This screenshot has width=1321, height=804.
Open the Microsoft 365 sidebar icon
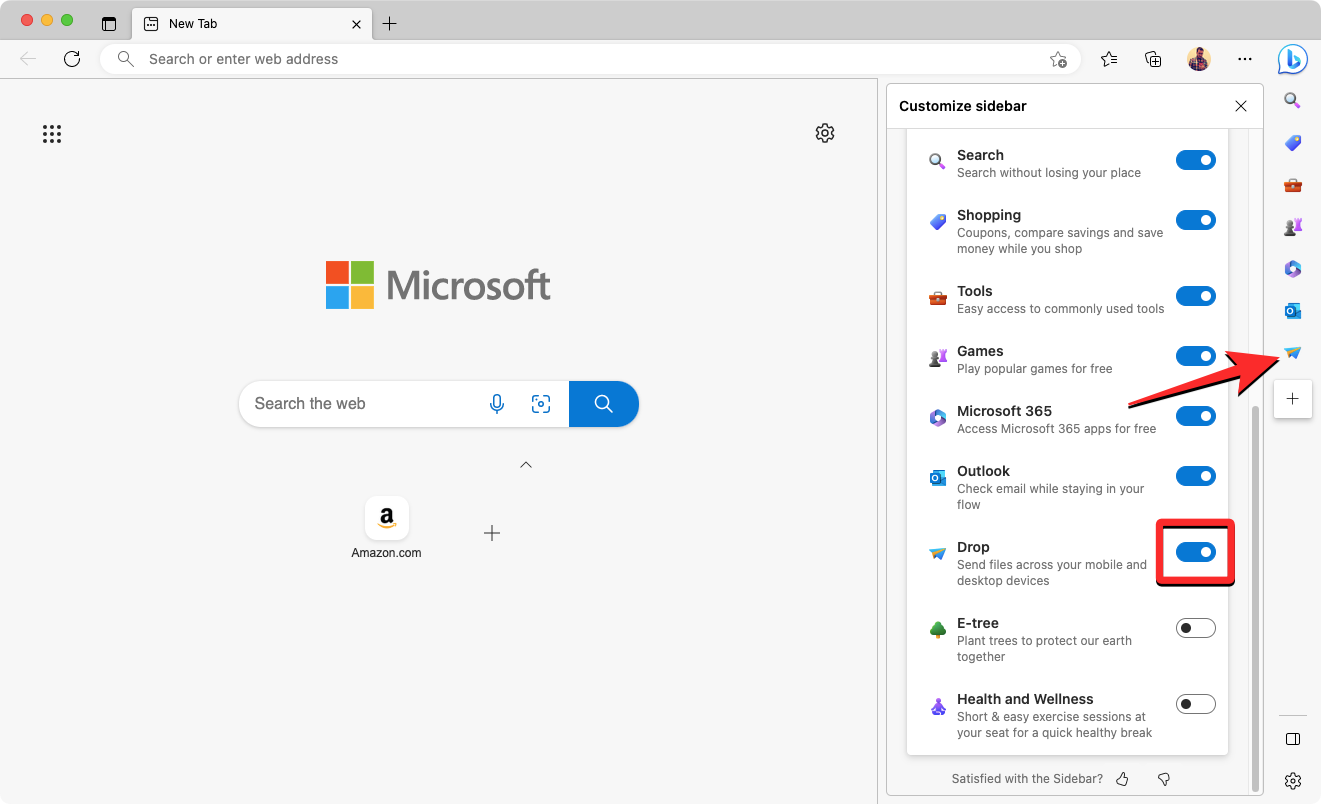point(1292,269)
